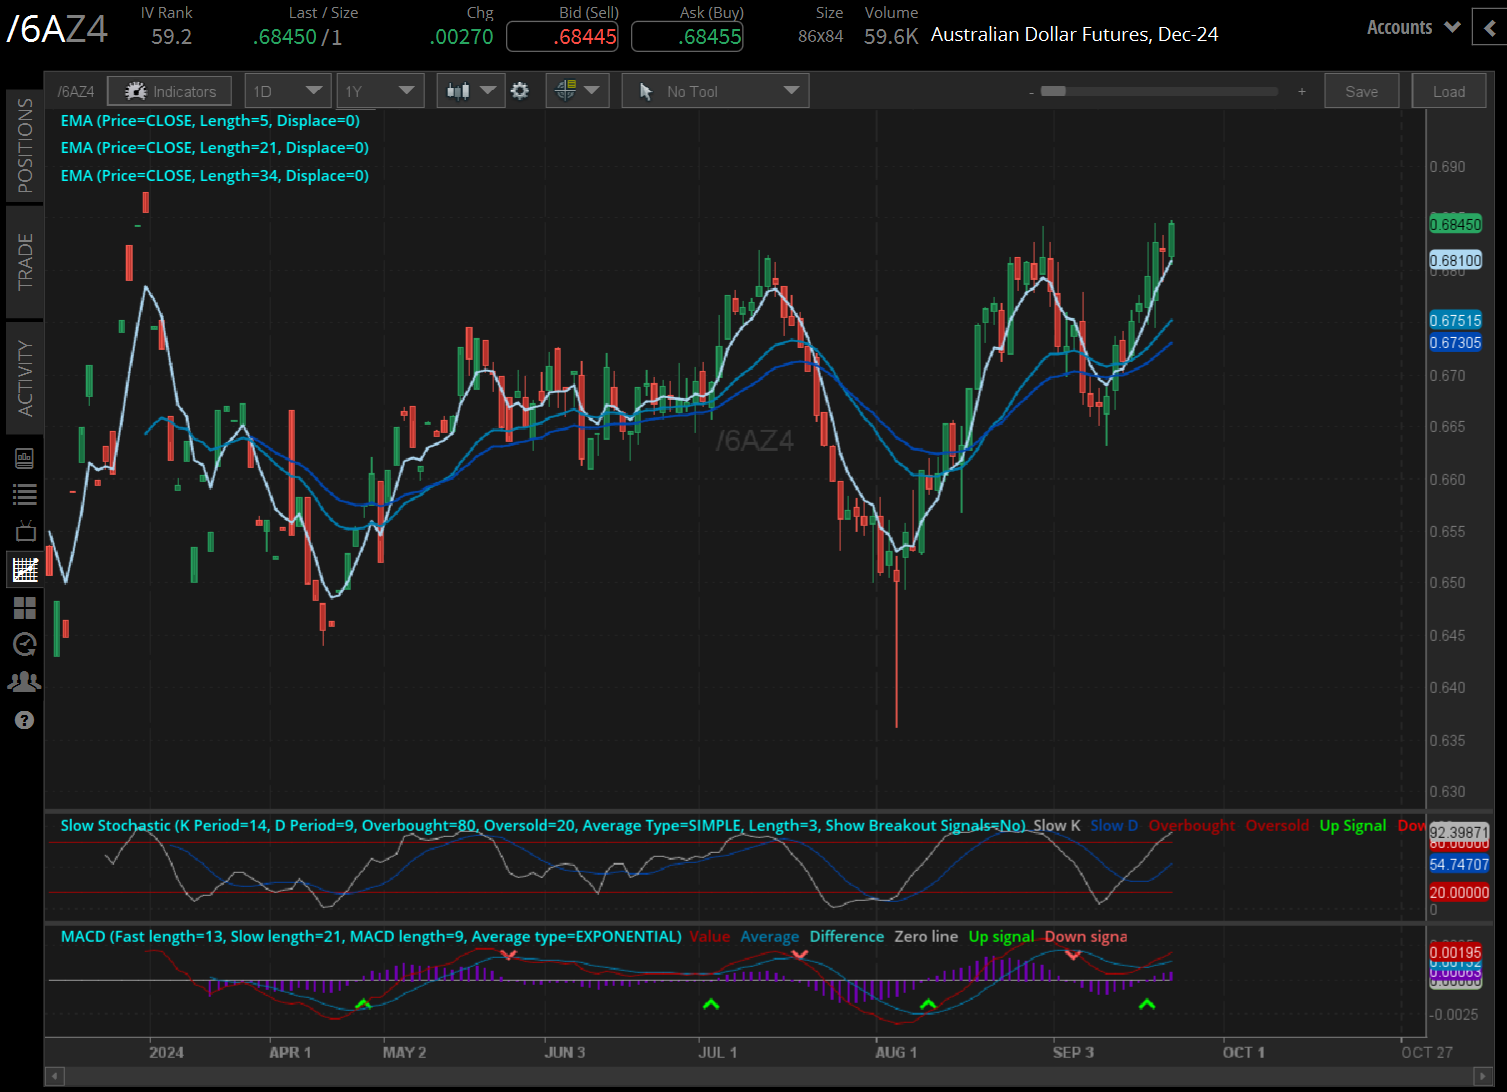Select the history clock icon
Screen dimensions: 1507x1092
[25, 644]
